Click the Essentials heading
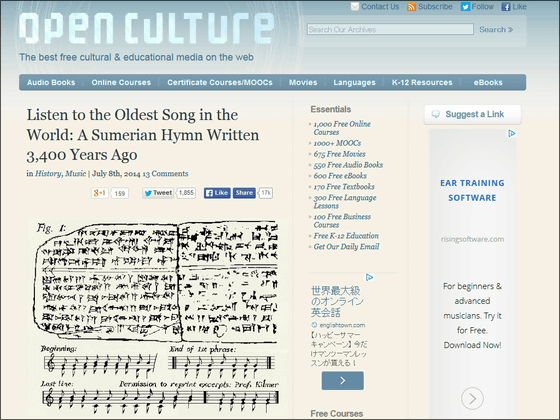 pos(331,109)
